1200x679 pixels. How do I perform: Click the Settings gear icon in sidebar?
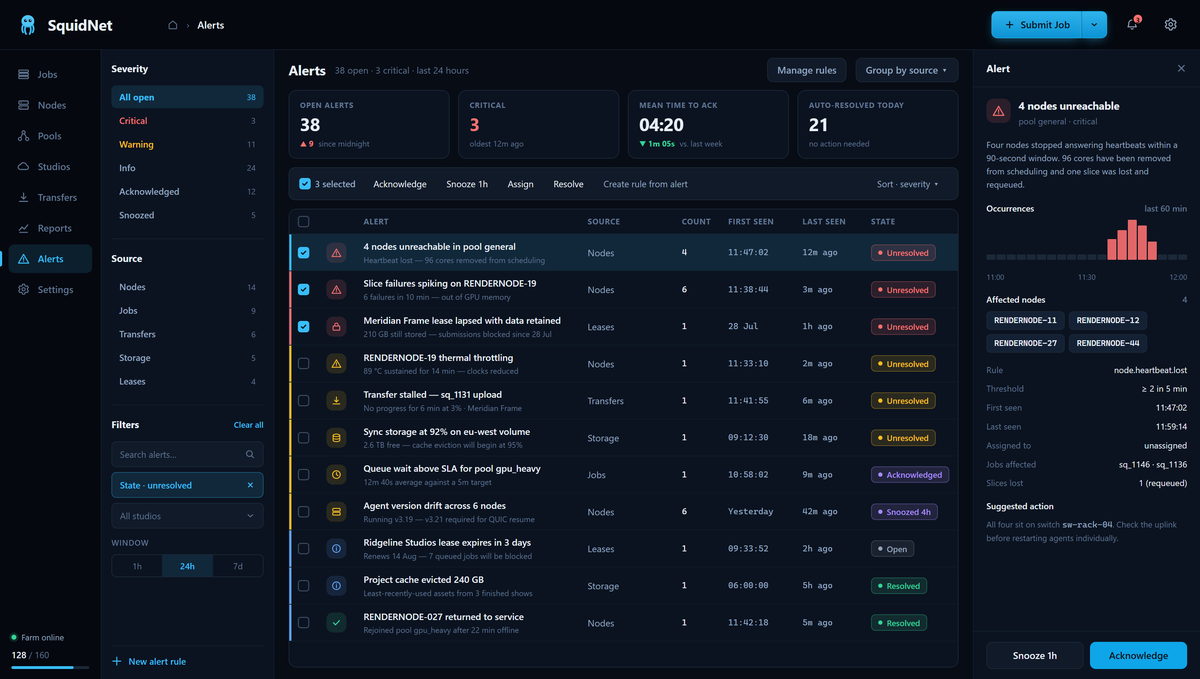click(x=24, y=290)
